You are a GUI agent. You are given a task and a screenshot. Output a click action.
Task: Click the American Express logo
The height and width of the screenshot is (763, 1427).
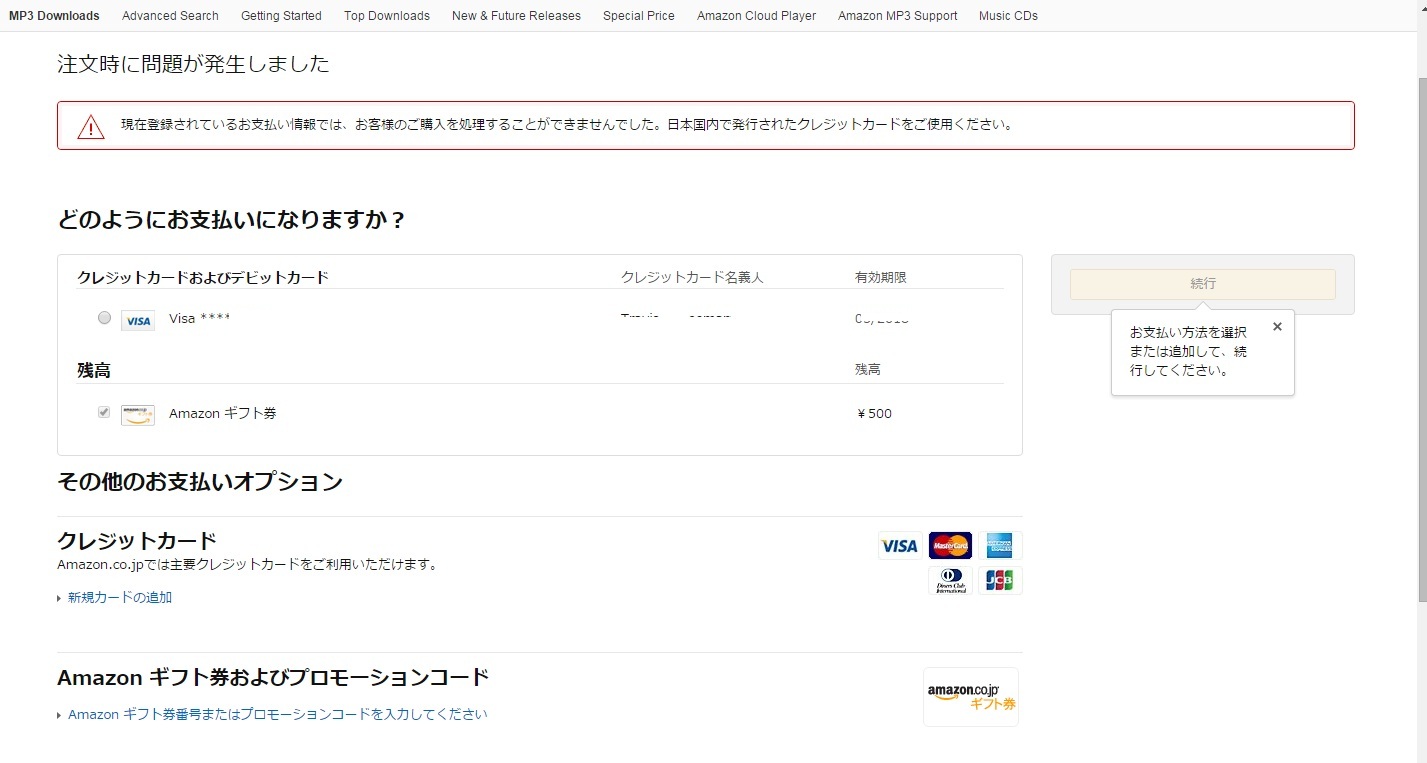(1000, 546)
